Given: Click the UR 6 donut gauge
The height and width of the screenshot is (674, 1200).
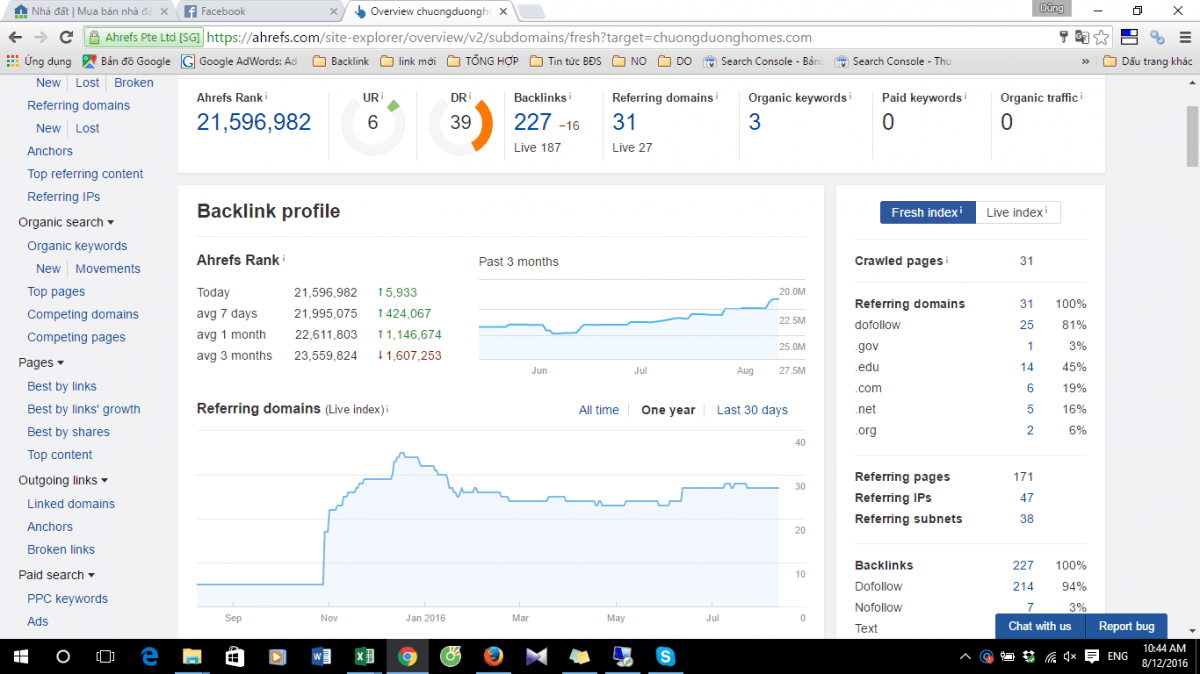Looking at the screenshot, I should (373, 123).
